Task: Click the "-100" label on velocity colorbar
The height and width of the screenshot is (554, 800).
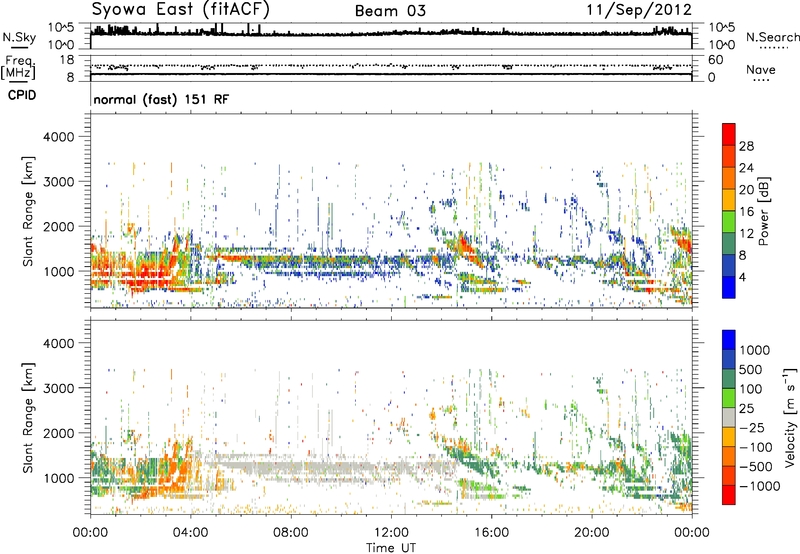Action: [755, 447]
